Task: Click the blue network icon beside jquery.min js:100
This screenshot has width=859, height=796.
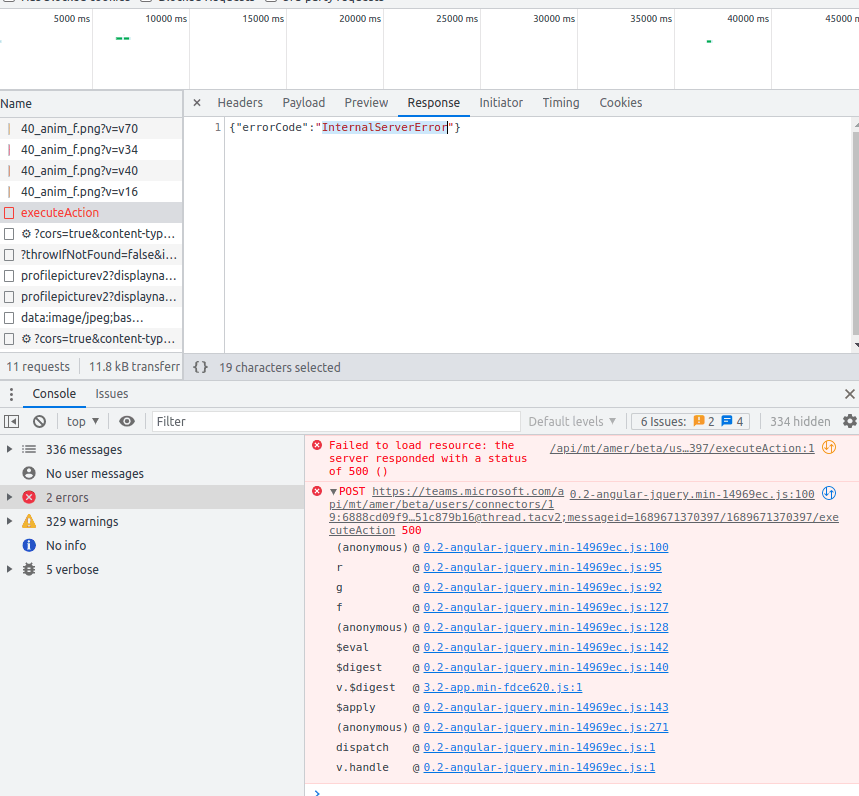Action: (829, 493)
